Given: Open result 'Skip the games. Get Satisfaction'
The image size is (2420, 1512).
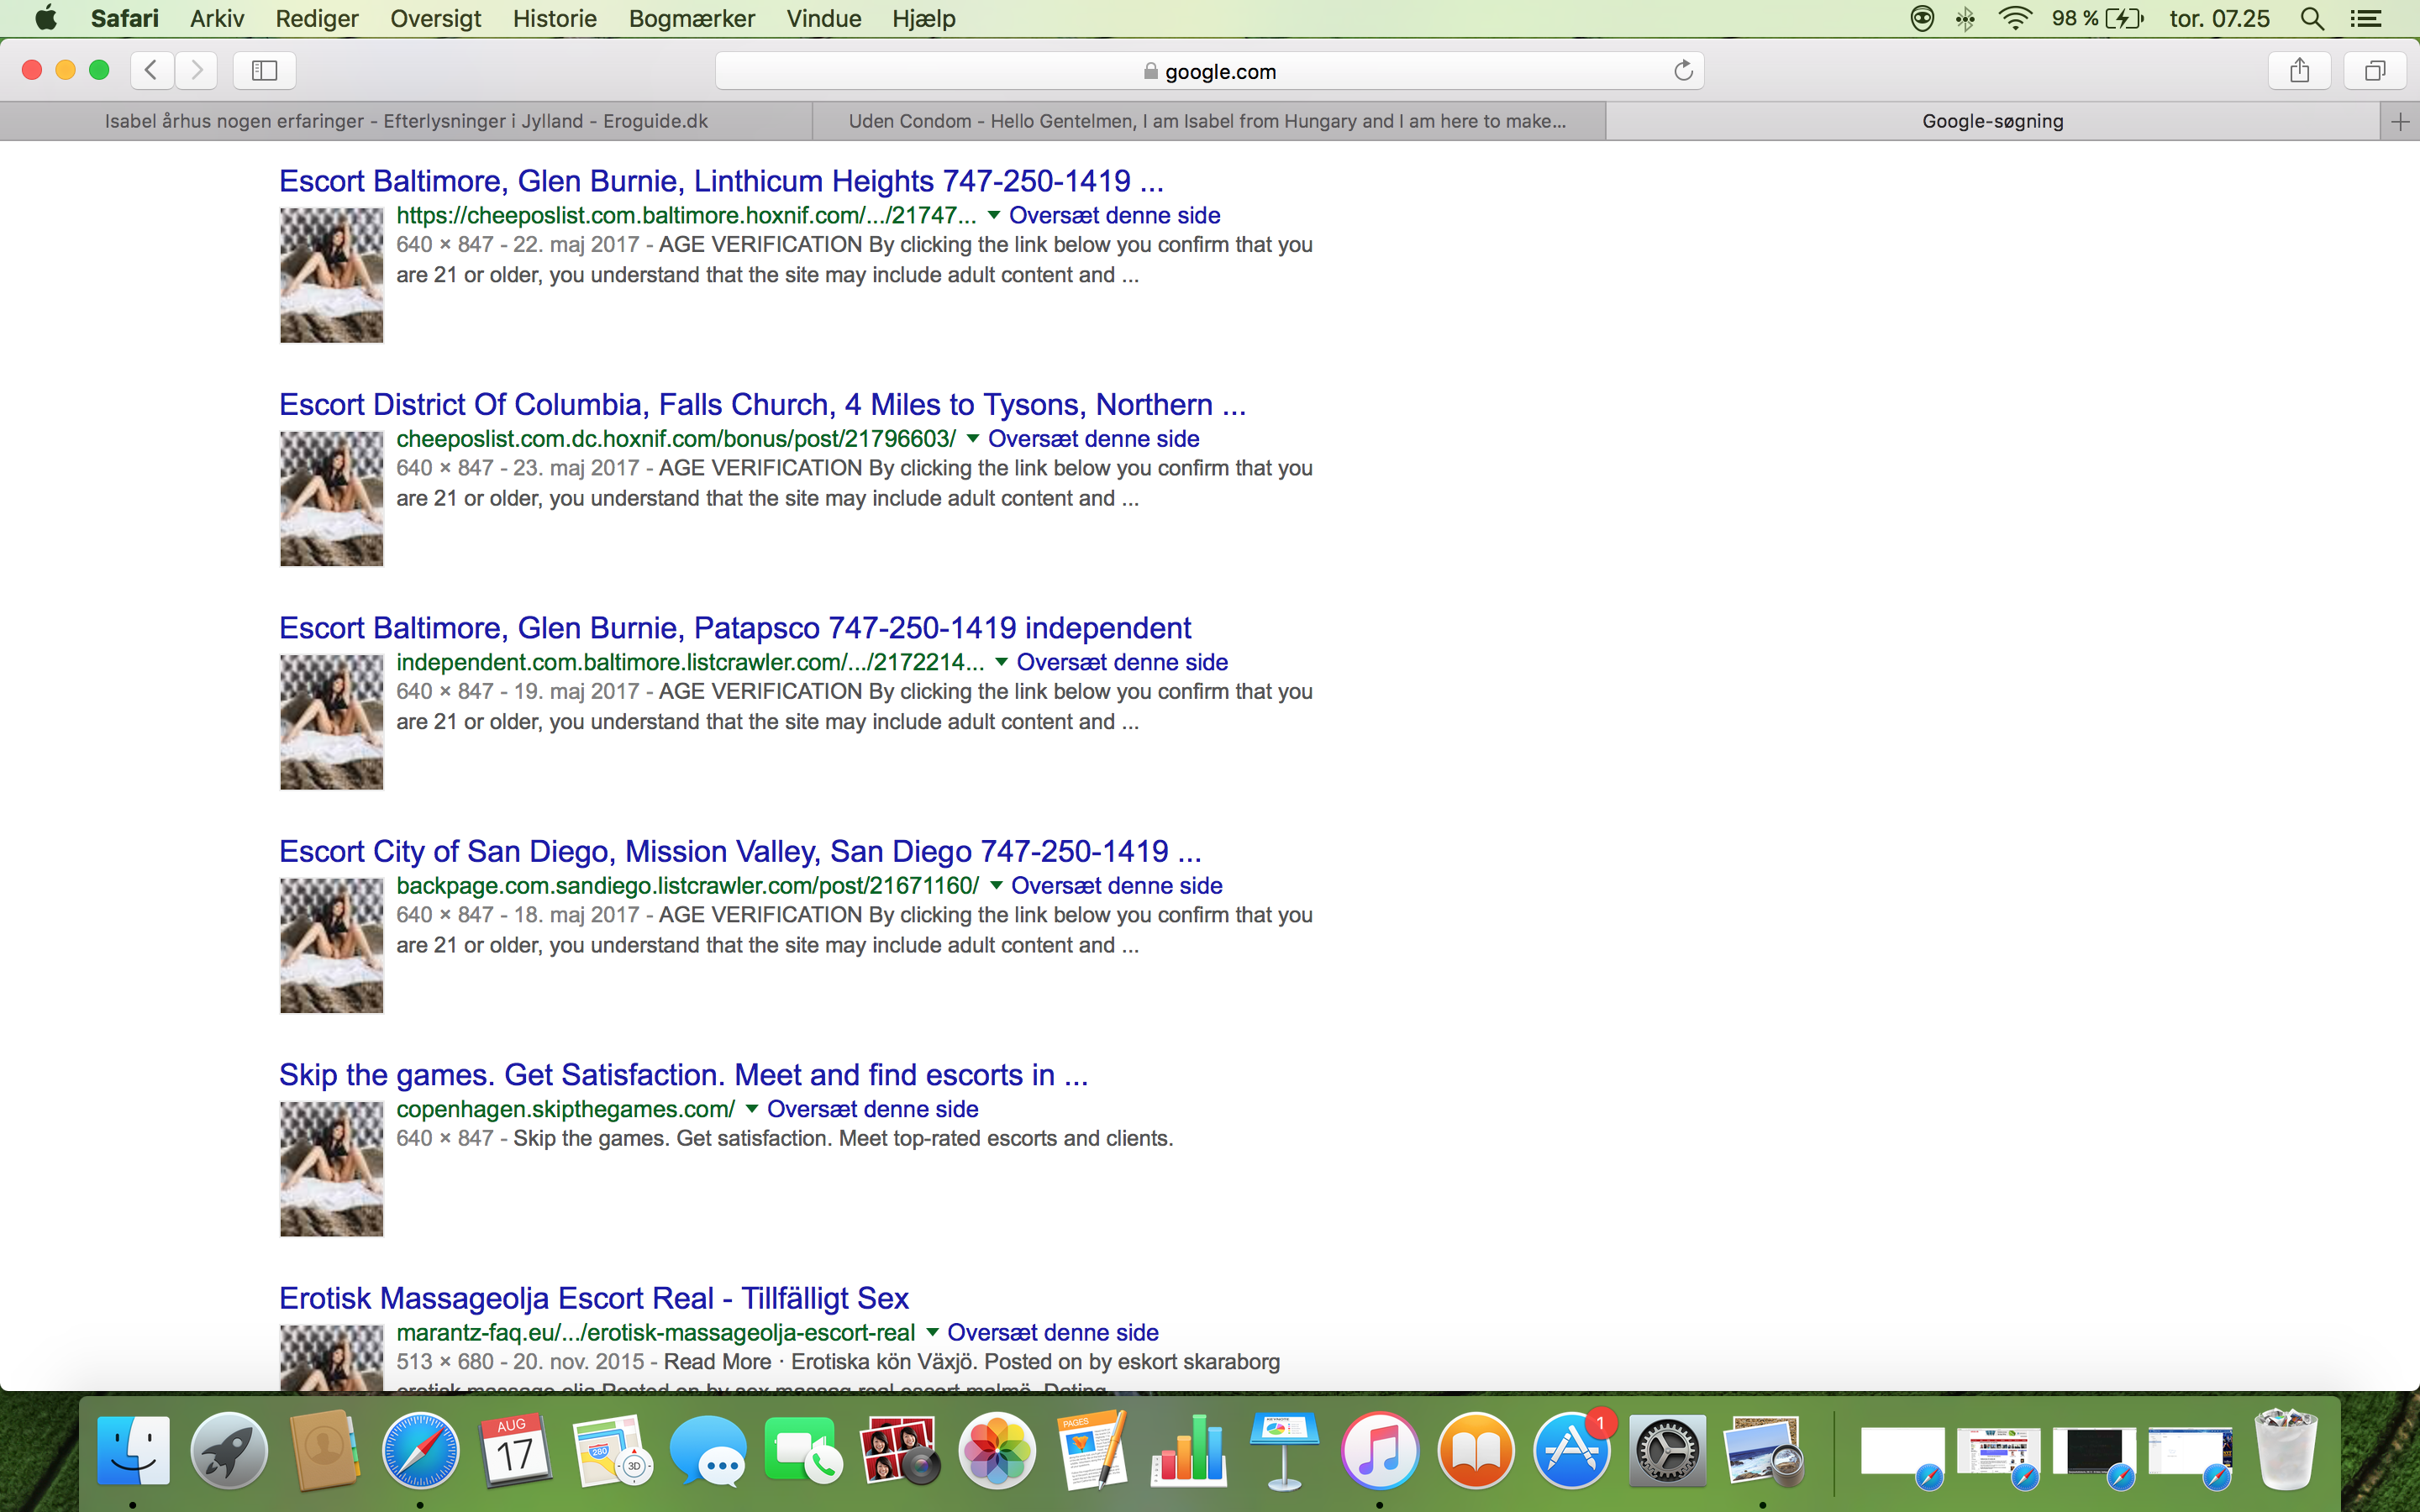Looking at the screenshot, I should point(683,1074).
